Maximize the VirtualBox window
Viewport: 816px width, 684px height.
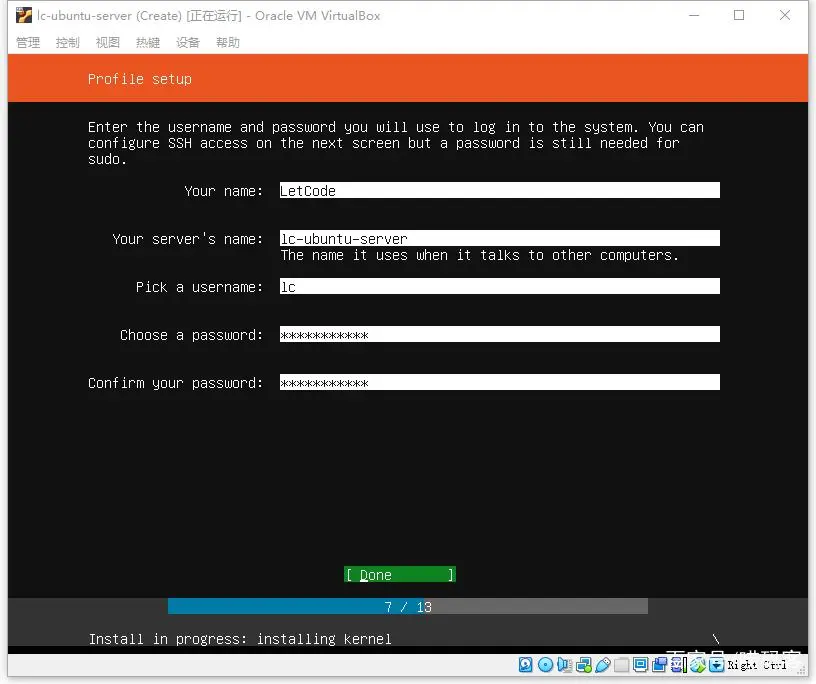click(739, 16)
